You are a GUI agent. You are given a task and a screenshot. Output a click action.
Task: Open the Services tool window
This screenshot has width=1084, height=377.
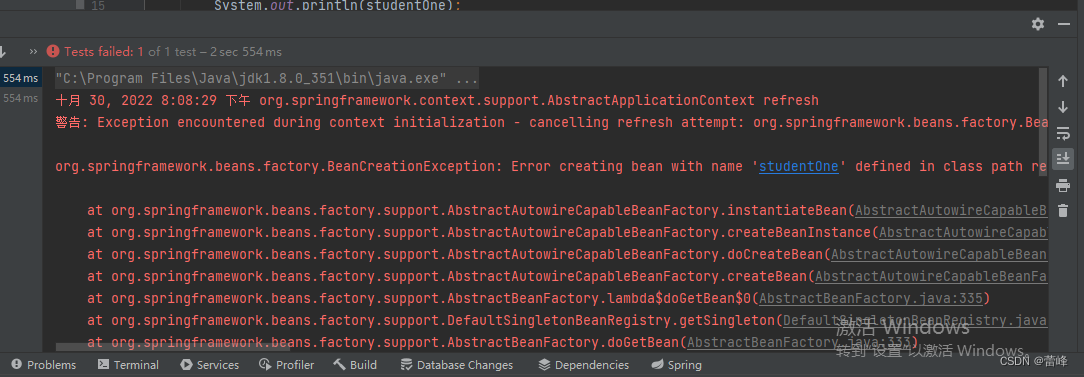pyautogui.click(x=209, y=365)
